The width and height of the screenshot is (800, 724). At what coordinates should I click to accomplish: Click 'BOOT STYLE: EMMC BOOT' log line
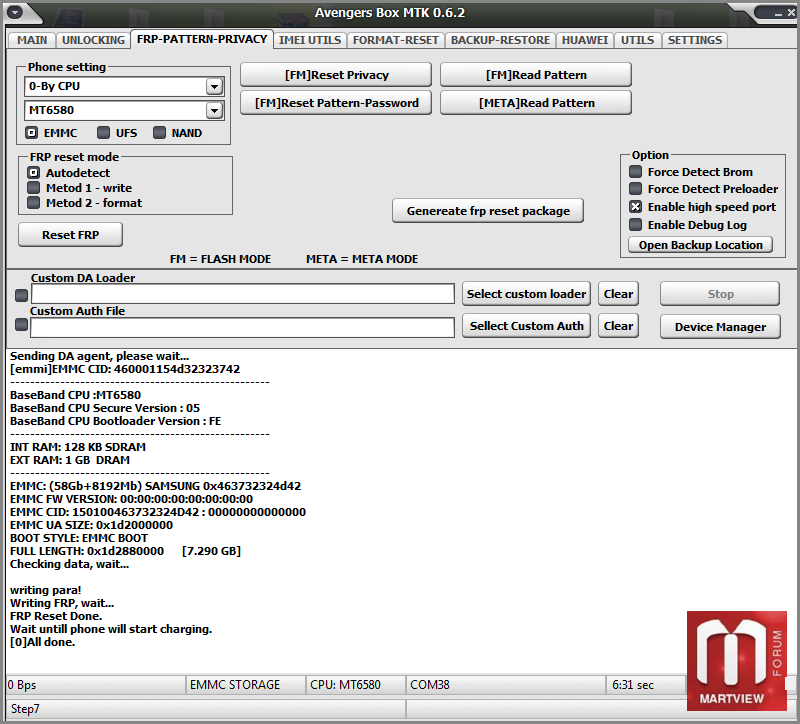79,538
